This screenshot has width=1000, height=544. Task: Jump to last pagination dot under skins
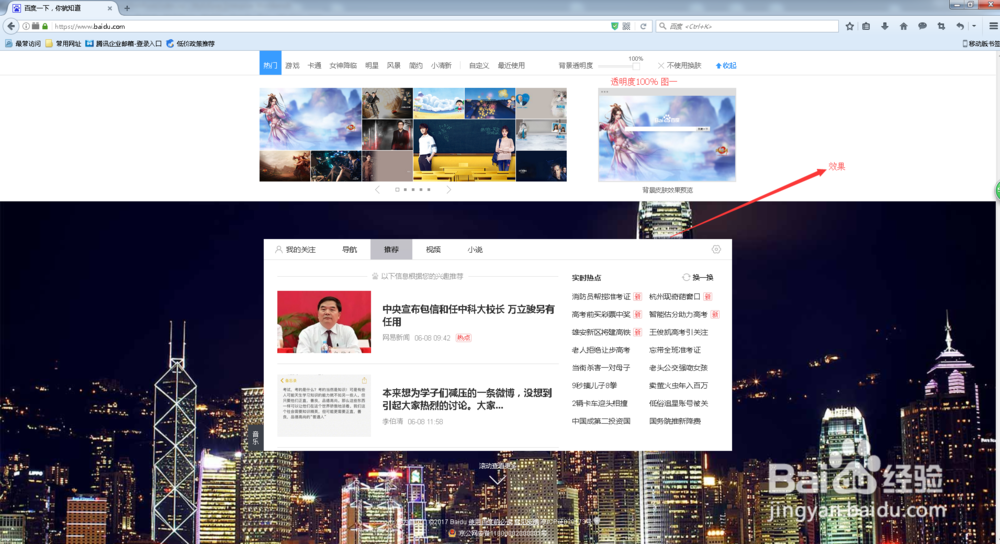(429, 189)
